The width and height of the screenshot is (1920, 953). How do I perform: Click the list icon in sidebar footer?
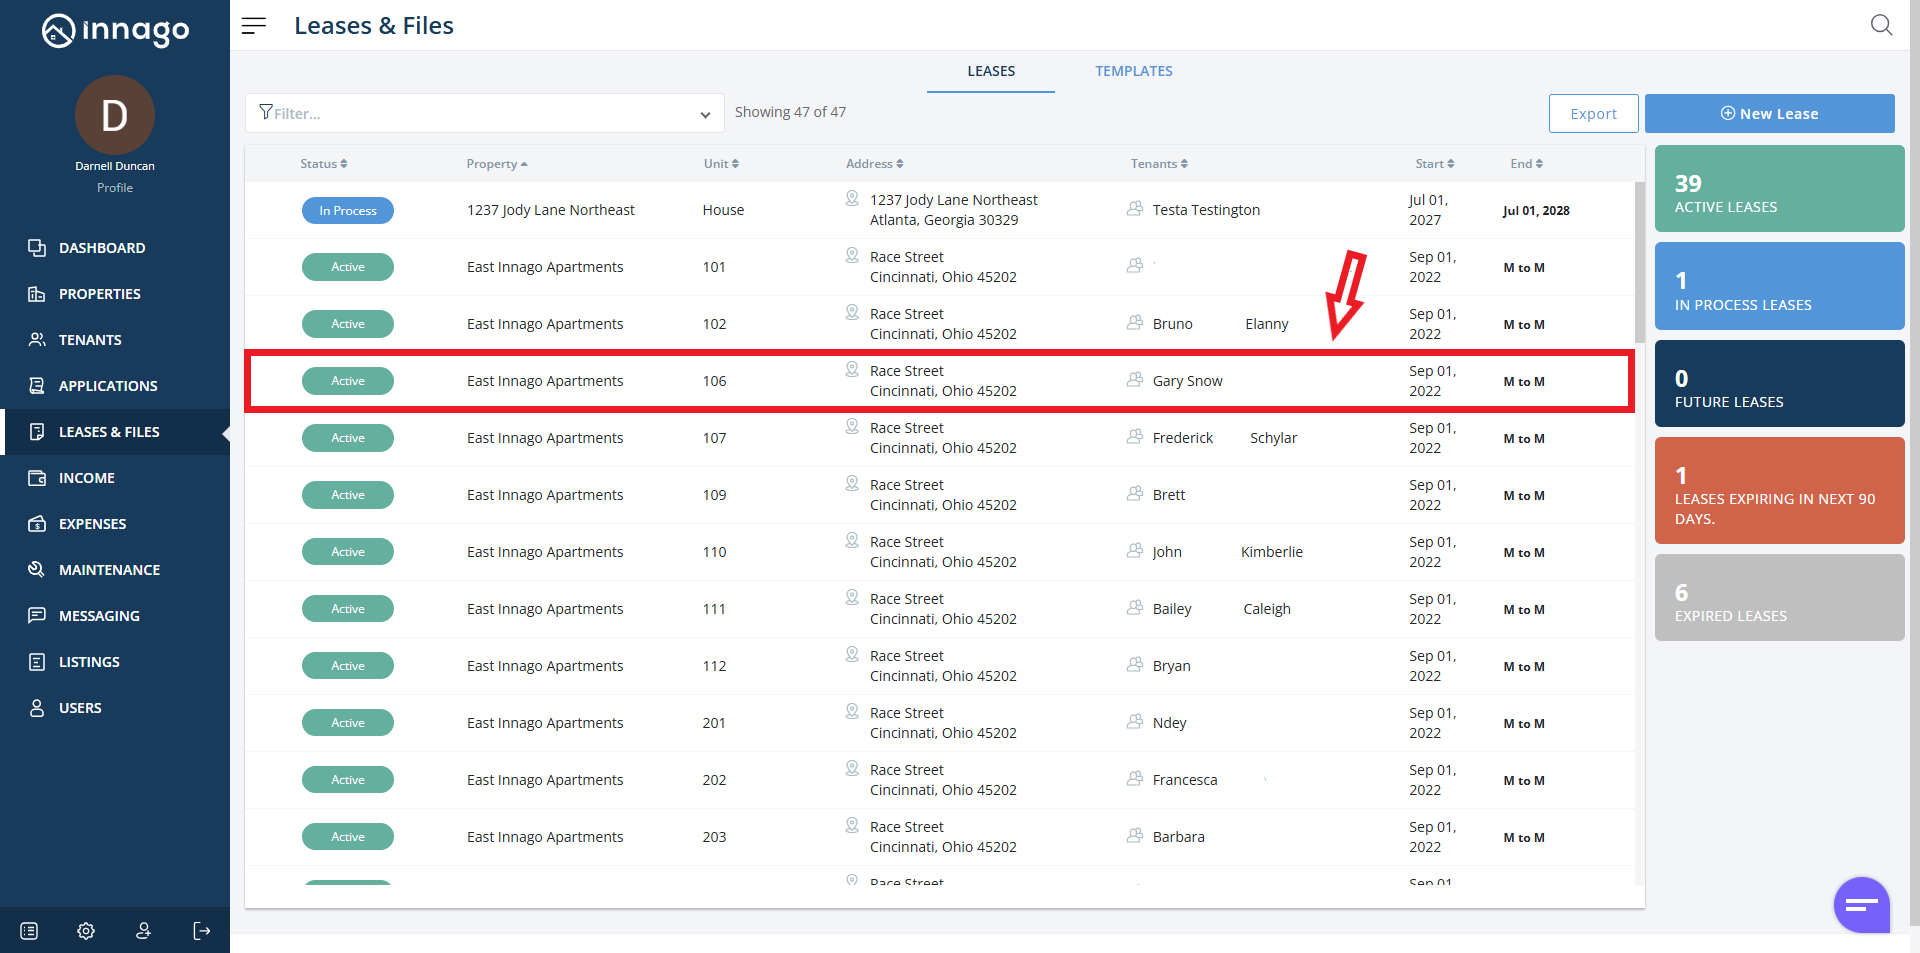(x=29, y=931)
